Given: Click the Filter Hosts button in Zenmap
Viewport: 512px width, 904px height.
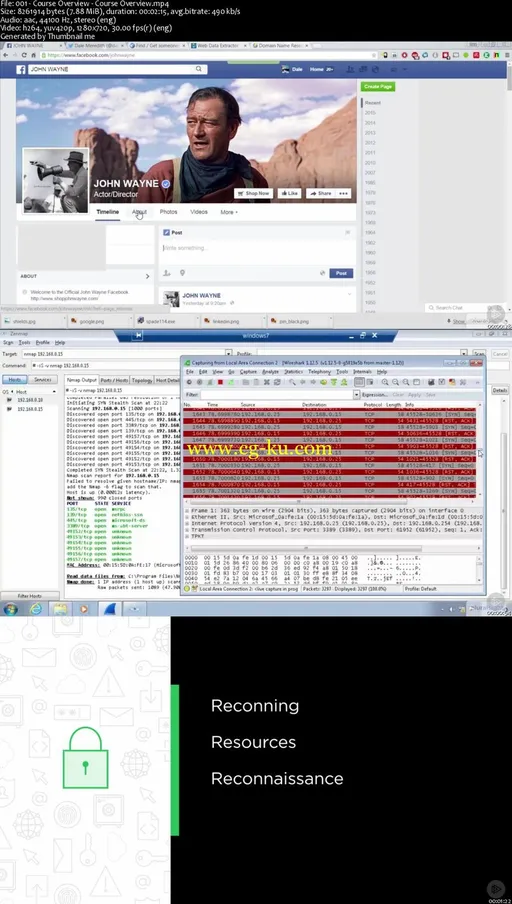Looking at the screenshot, I should tap(30, 596).
